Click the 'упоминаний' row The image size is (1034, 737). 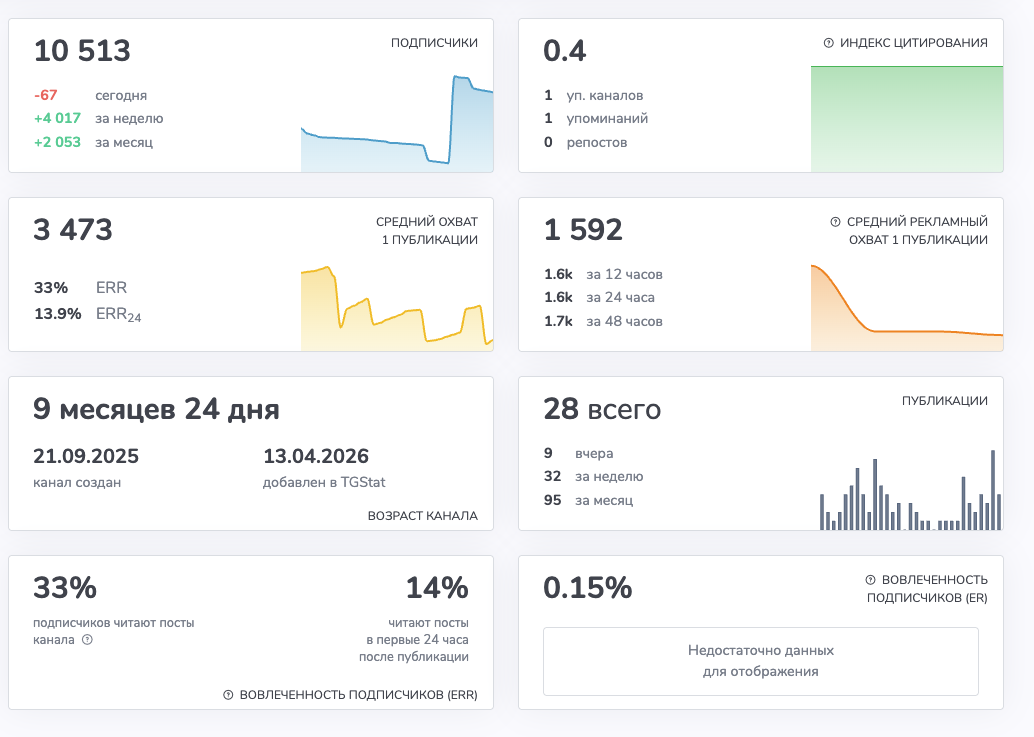pyautogui.click(x=596, y=118)
